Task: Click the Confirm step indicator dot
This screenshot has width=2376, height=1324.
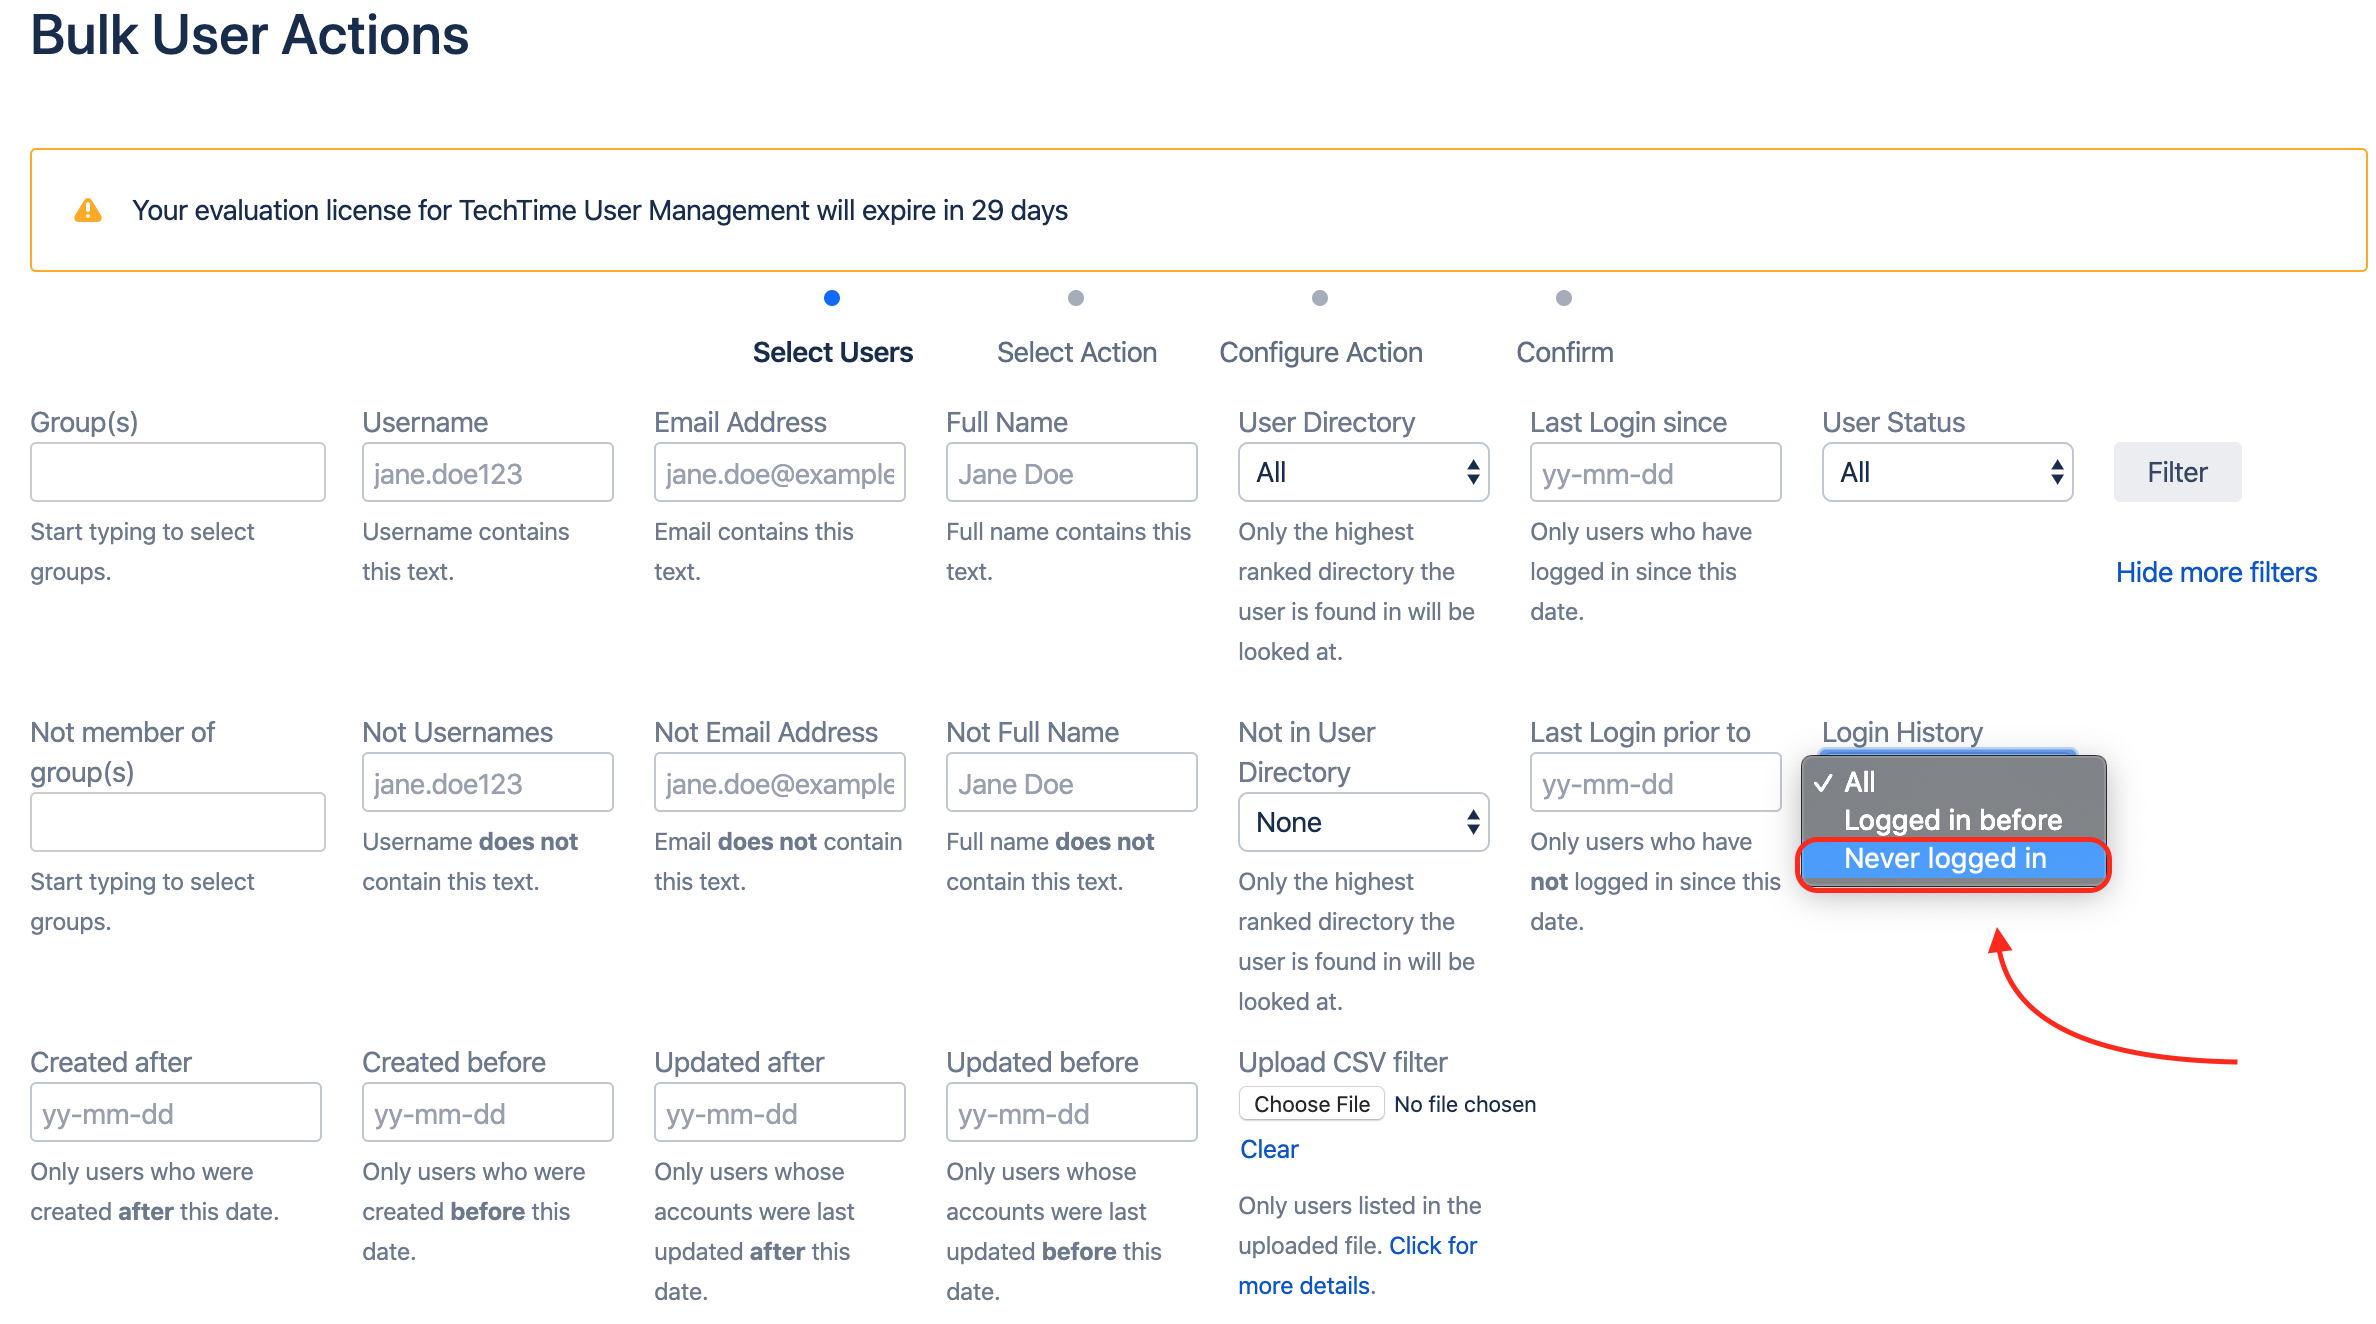Action: [x=1563, y=297]
